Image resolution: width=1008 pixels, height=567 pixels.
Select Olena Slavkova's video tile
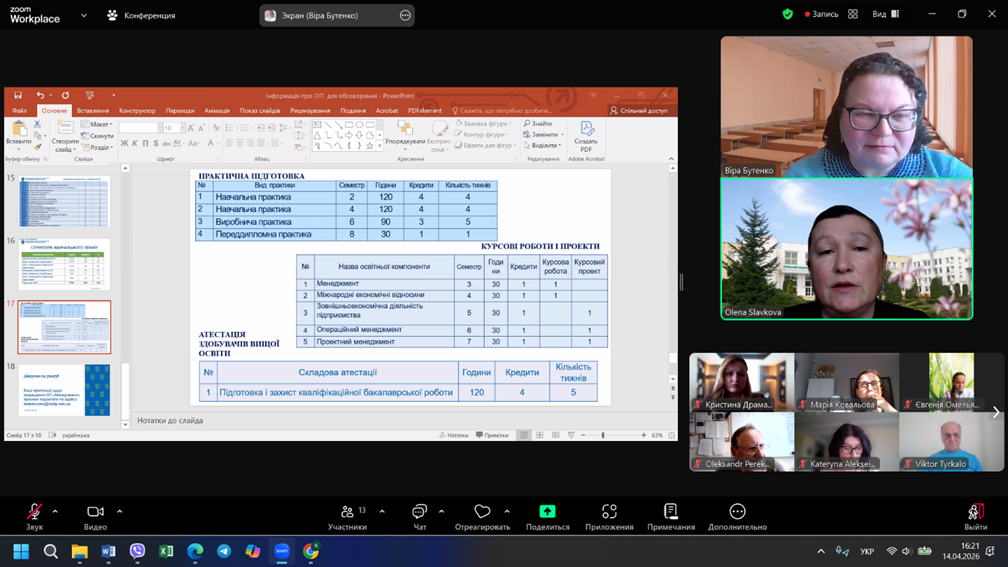(846, 249)
